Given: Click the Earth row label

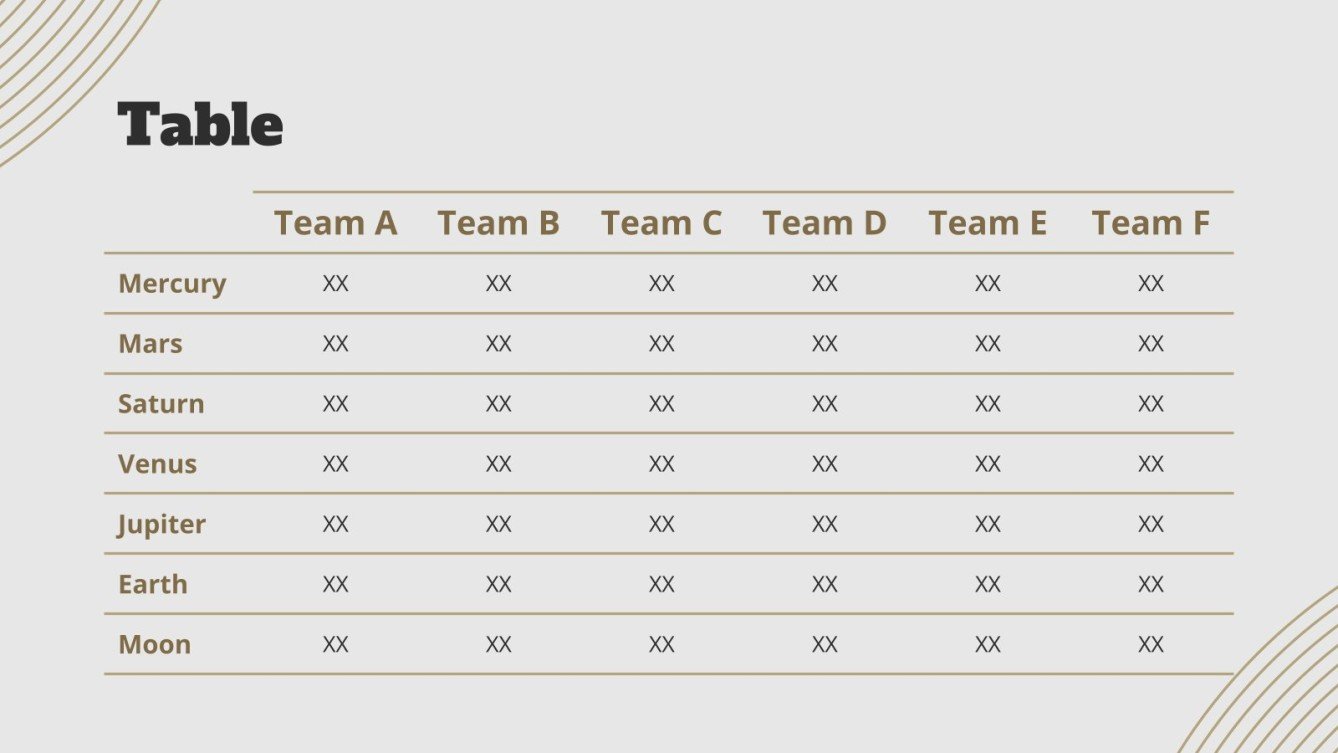Looking at the screenshot, I should 153,584.
